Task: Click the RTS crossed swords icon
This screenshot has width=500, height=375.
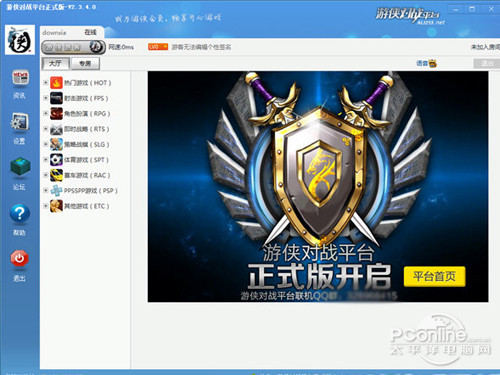Action: click(56, 129)
